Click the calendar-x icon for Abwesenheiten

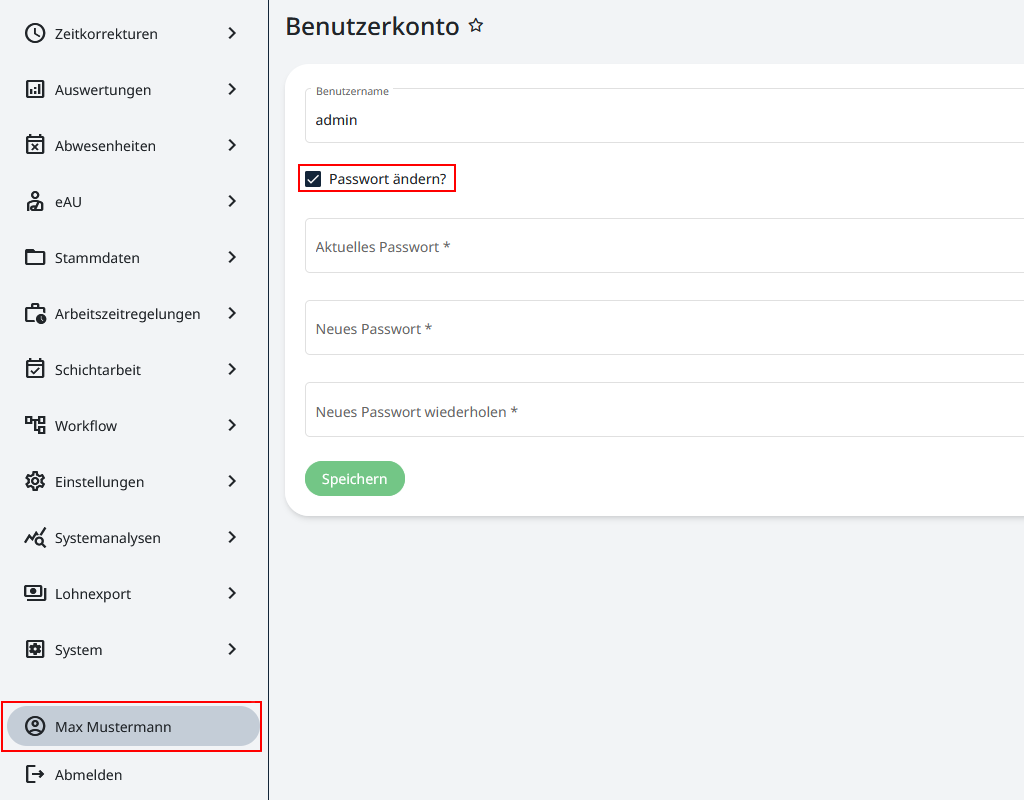pyautogui.click(x=35, y=145)
